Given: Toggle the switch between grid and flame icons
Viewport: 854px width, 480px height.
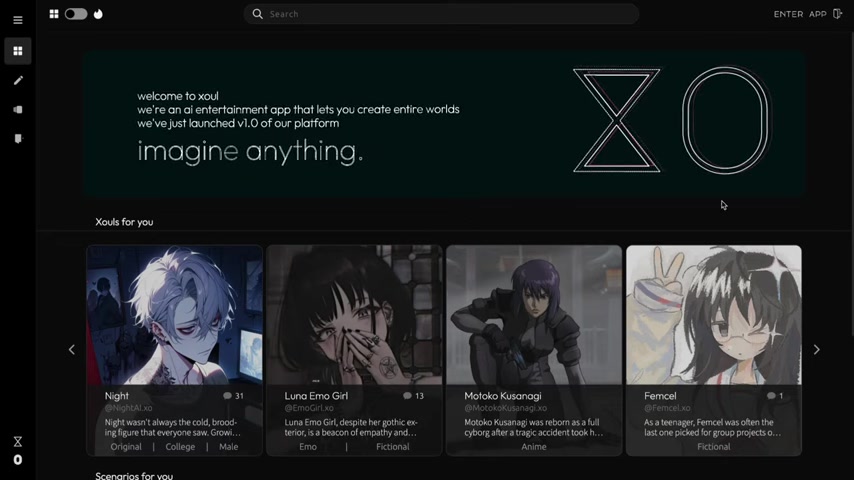Looking at the screenshot, I should click(76, 14).
